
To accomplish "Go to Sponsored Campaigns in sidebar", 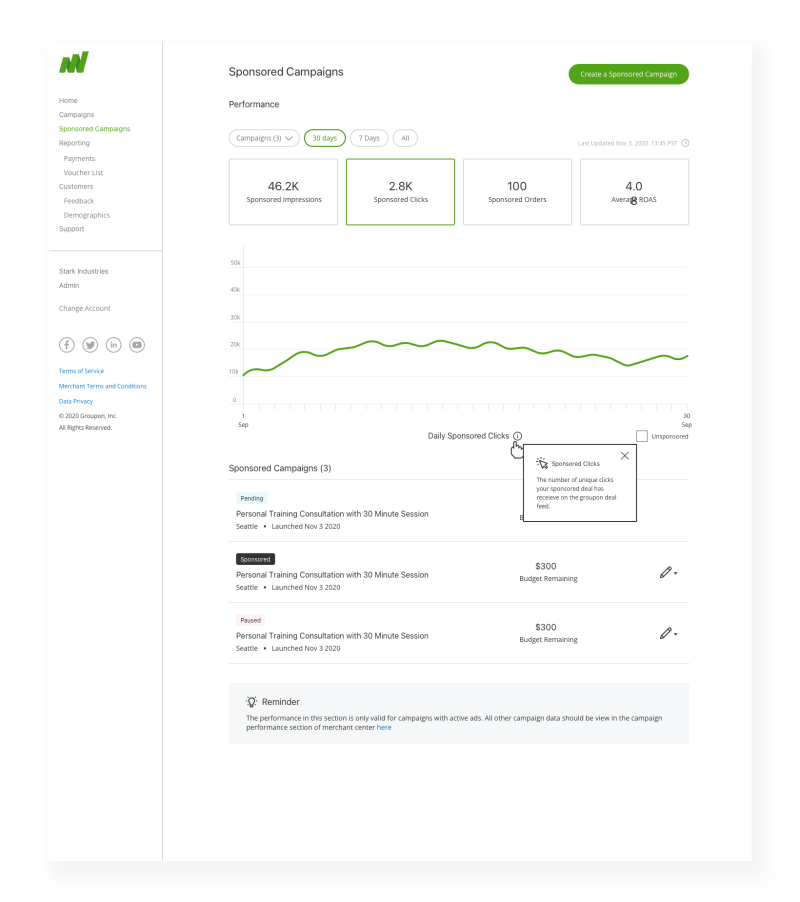I will (94, 129).
